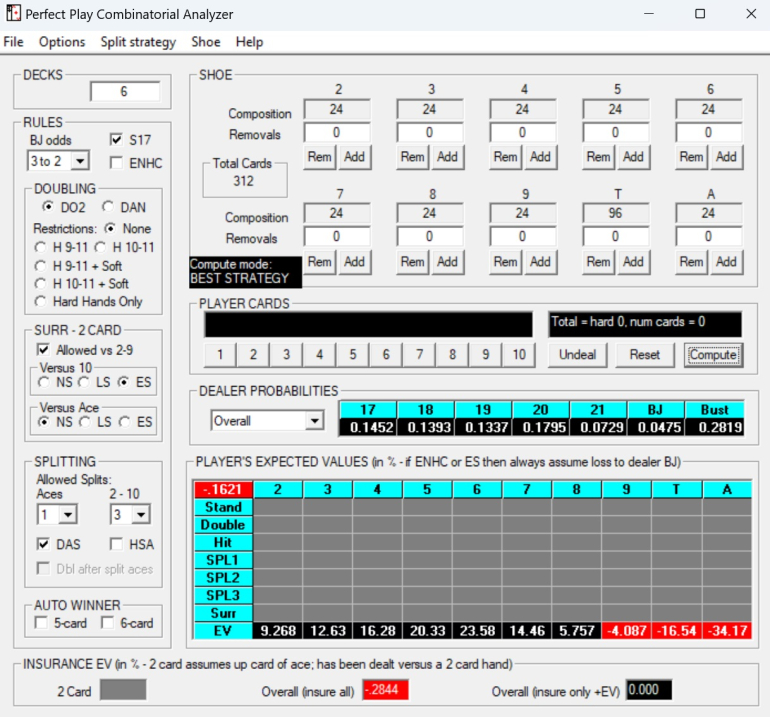770x717 pixels.
Task: Open the Shoe menu
Action: 206,42
